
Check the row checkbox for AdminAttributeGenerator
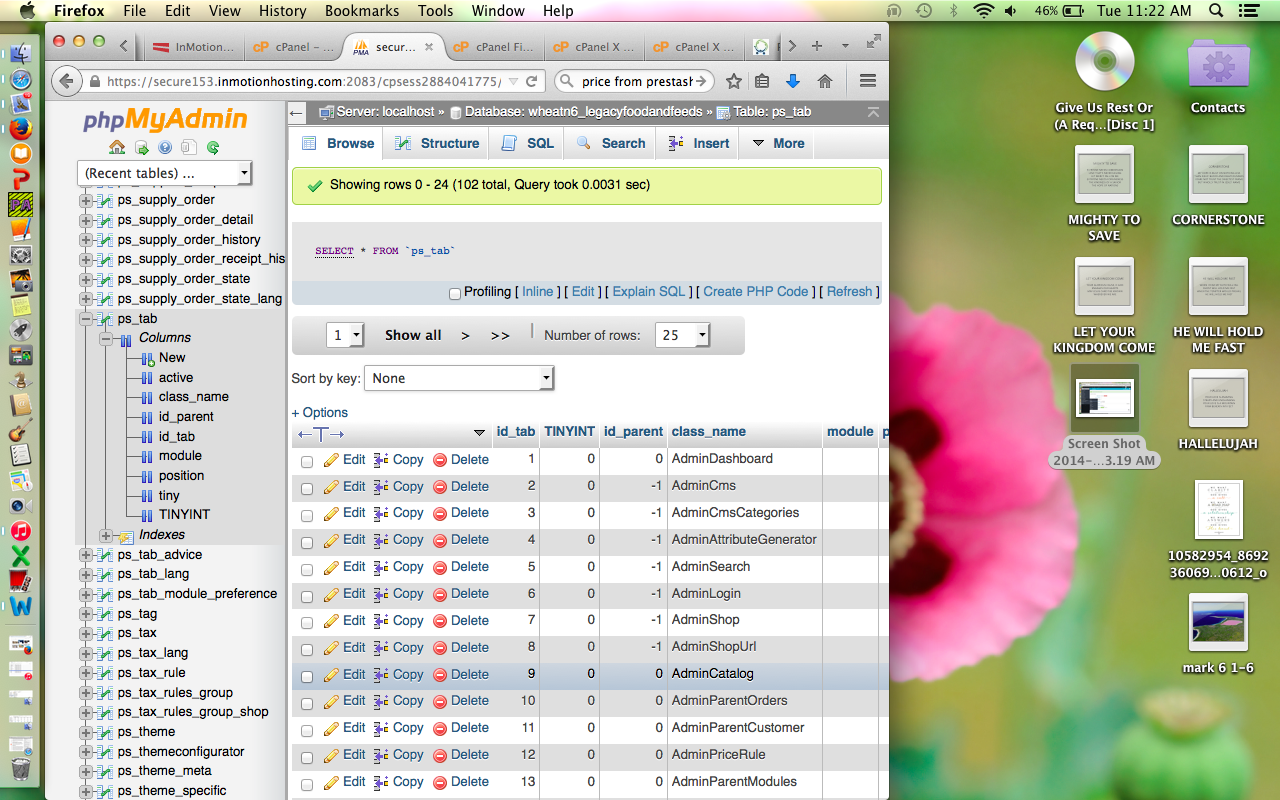click(x=307, y=542)
